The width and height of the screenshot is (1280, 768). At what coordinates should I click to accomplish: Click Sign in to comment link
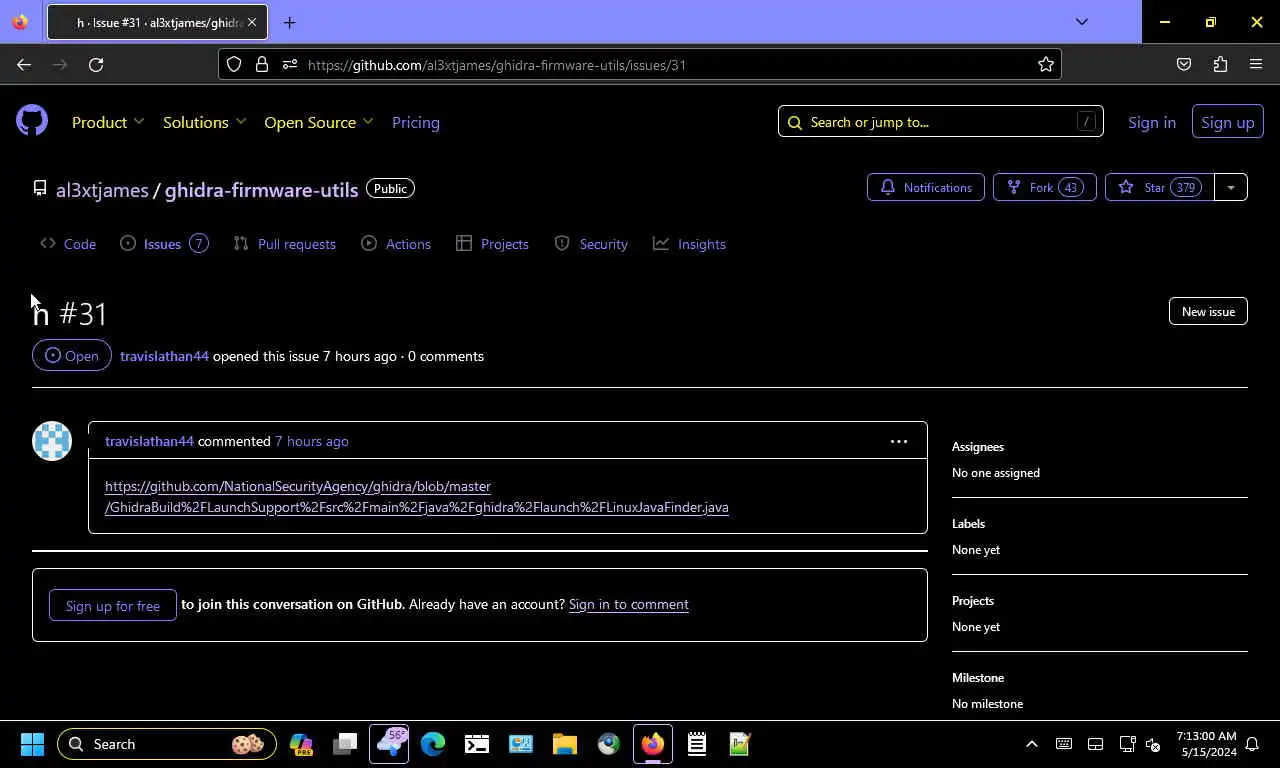point(628,604)
